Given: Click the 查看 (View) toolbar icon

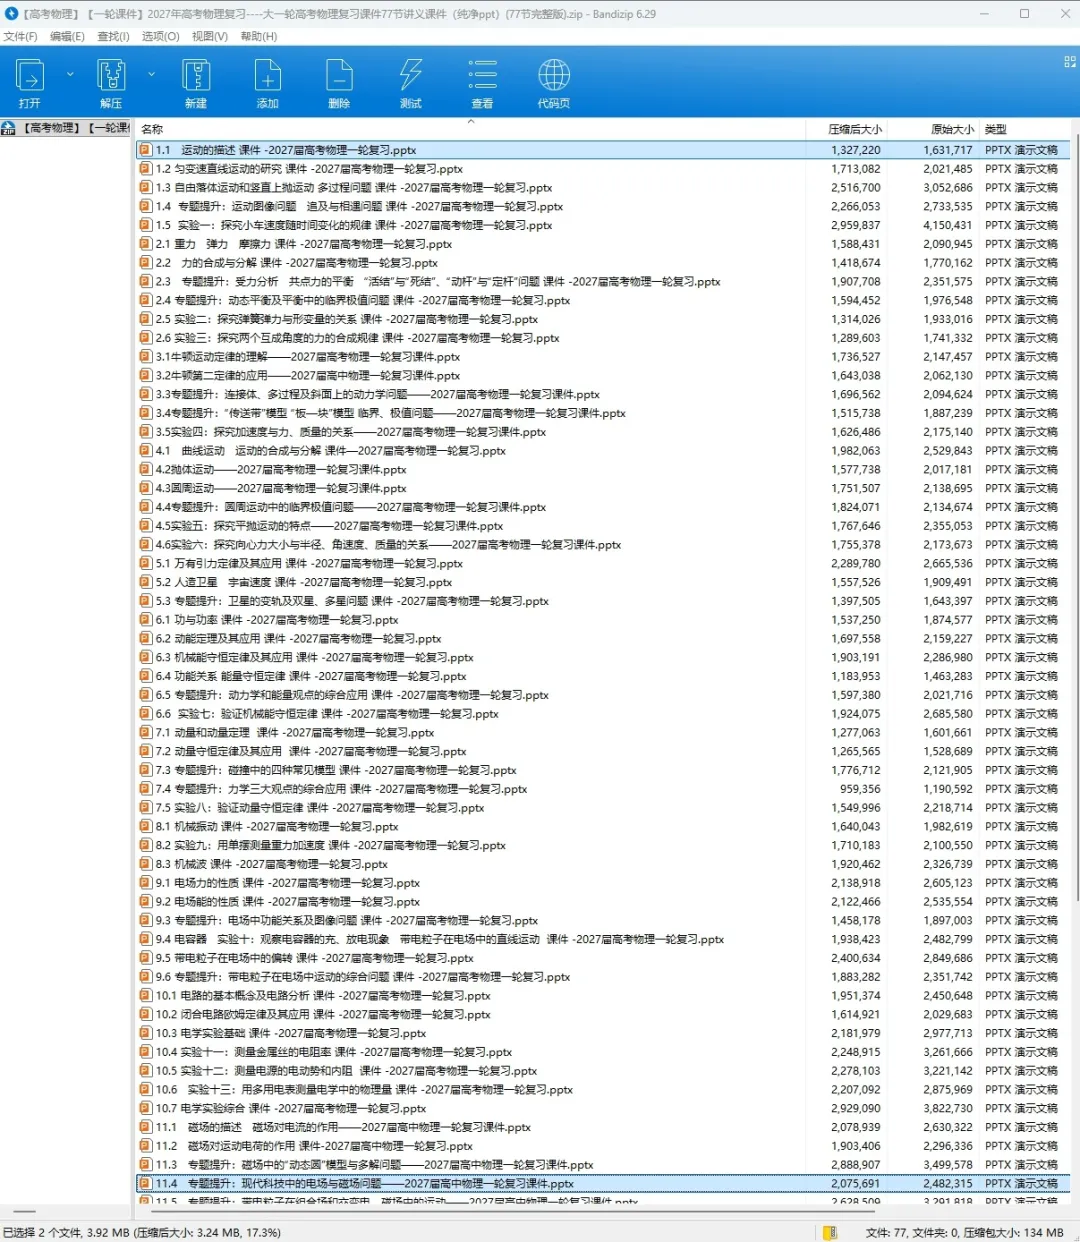Looking at the screenshot, I should [483, 75].
